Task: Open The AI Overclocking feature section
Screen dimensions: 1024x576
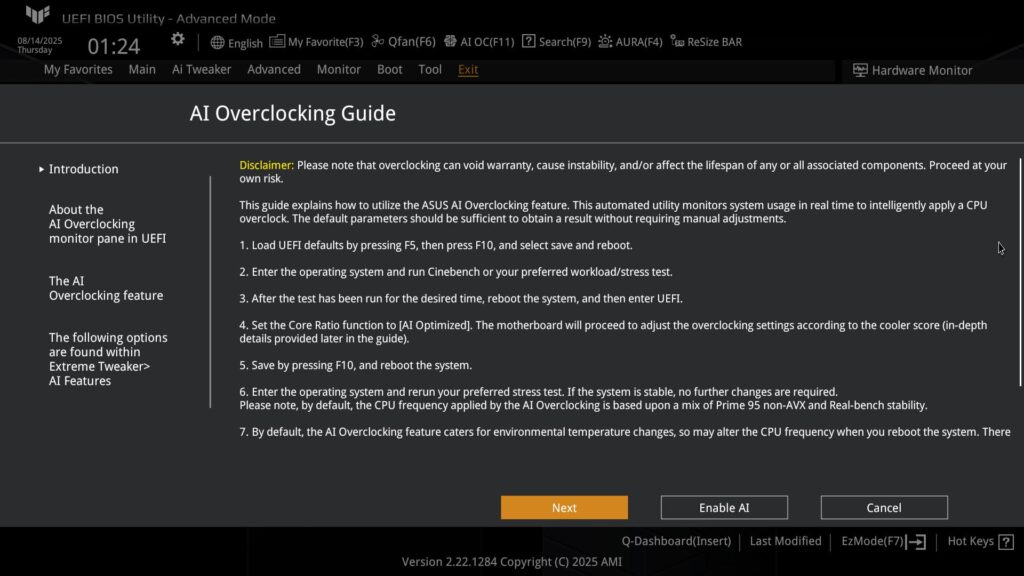Action: (106, 288)
